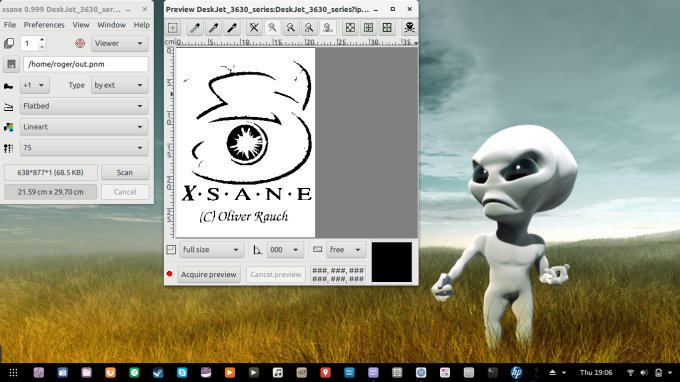Click the Wi-Fi icon in system tray
The height and width of the screenshot is (382, 680).
(x=631, y=372)
